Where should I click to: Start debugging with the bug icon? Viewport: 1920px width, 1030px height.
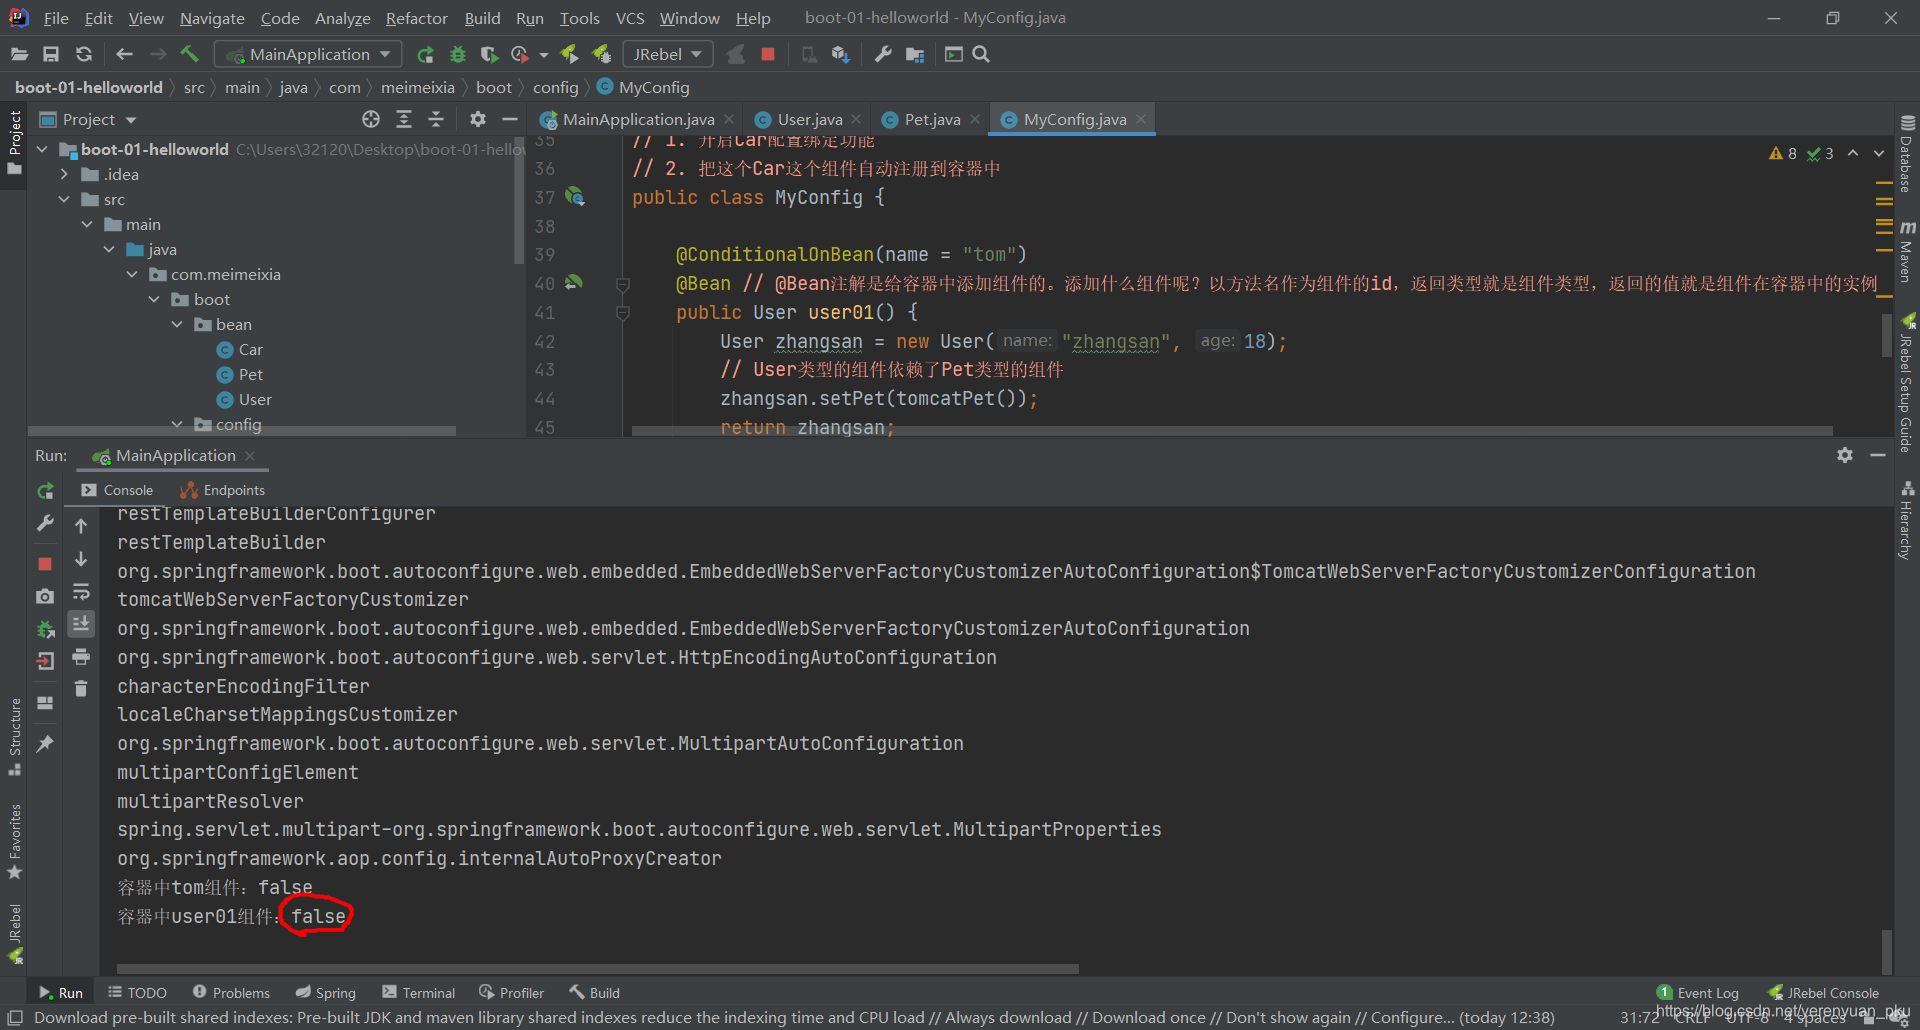click(458, 54)
